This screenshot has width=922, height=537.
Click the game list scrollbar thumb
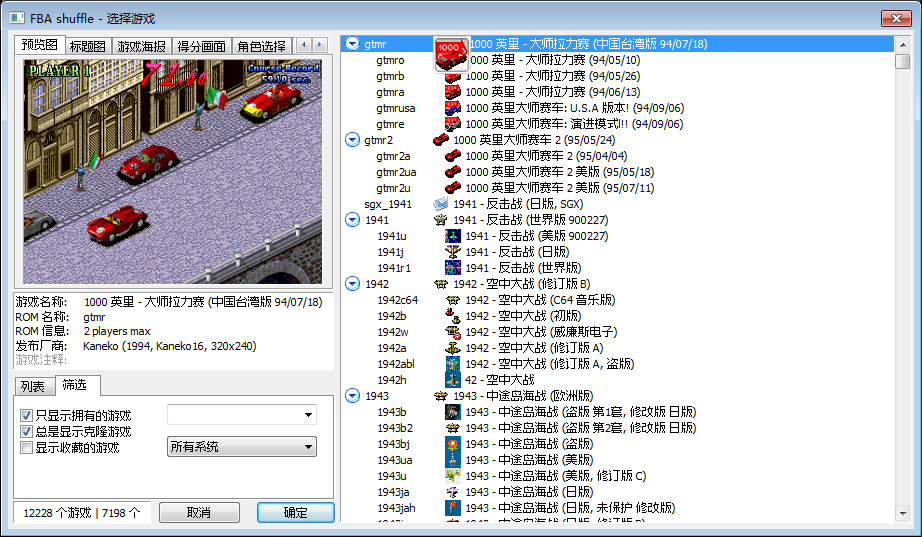point(903,61)
